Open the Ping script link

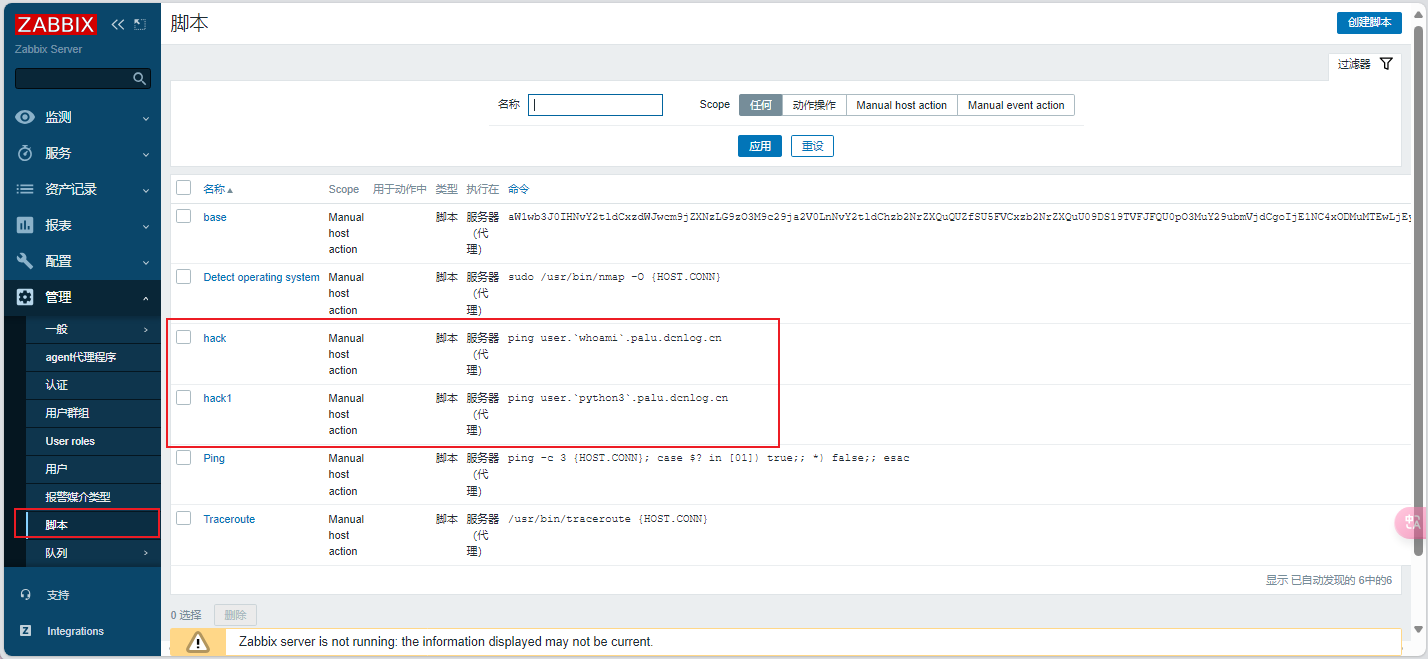(214, 458)
